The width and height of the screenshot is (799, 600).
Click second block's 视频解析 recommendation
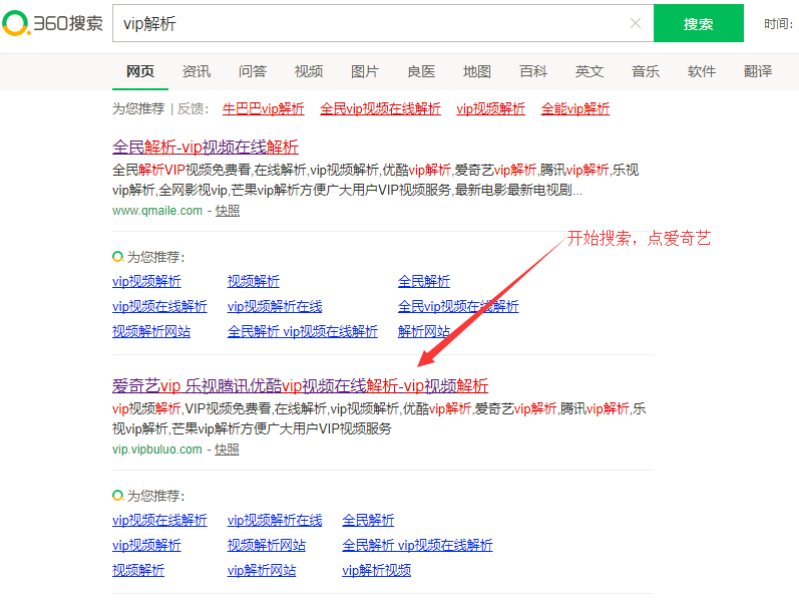coord(138,570)
